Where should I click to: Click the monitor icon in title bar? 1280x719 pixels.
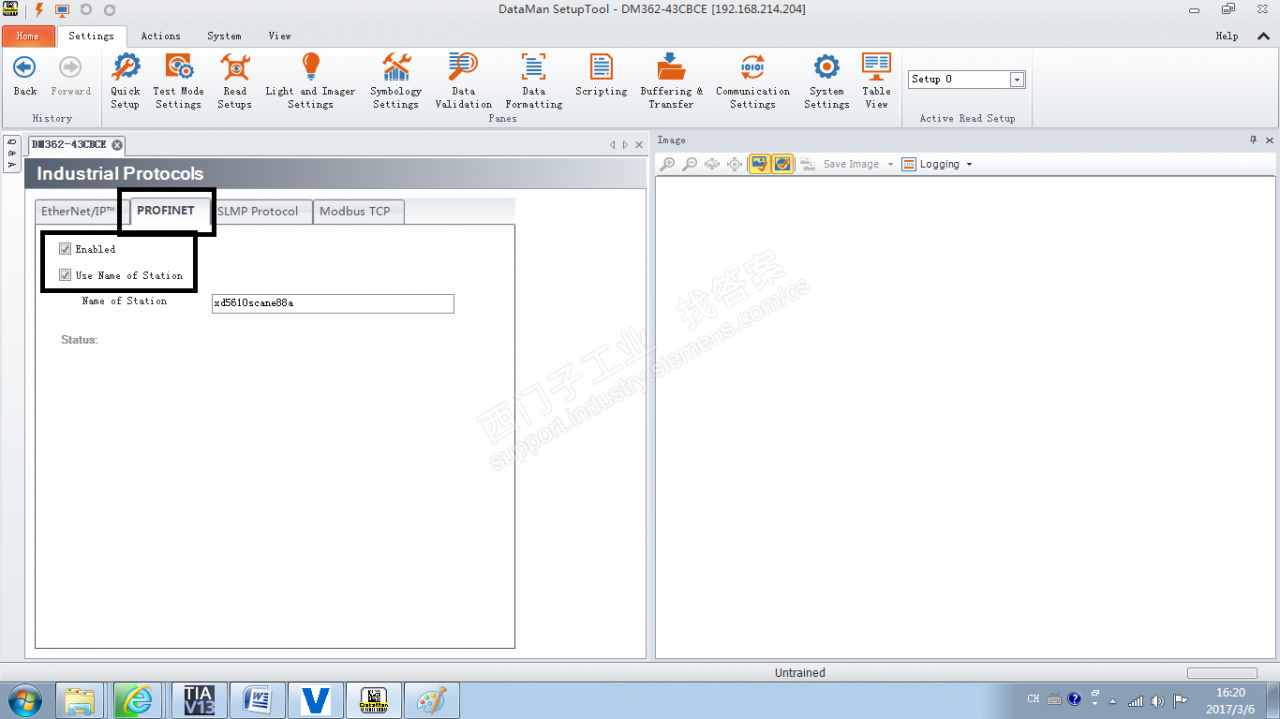point(62,10)
